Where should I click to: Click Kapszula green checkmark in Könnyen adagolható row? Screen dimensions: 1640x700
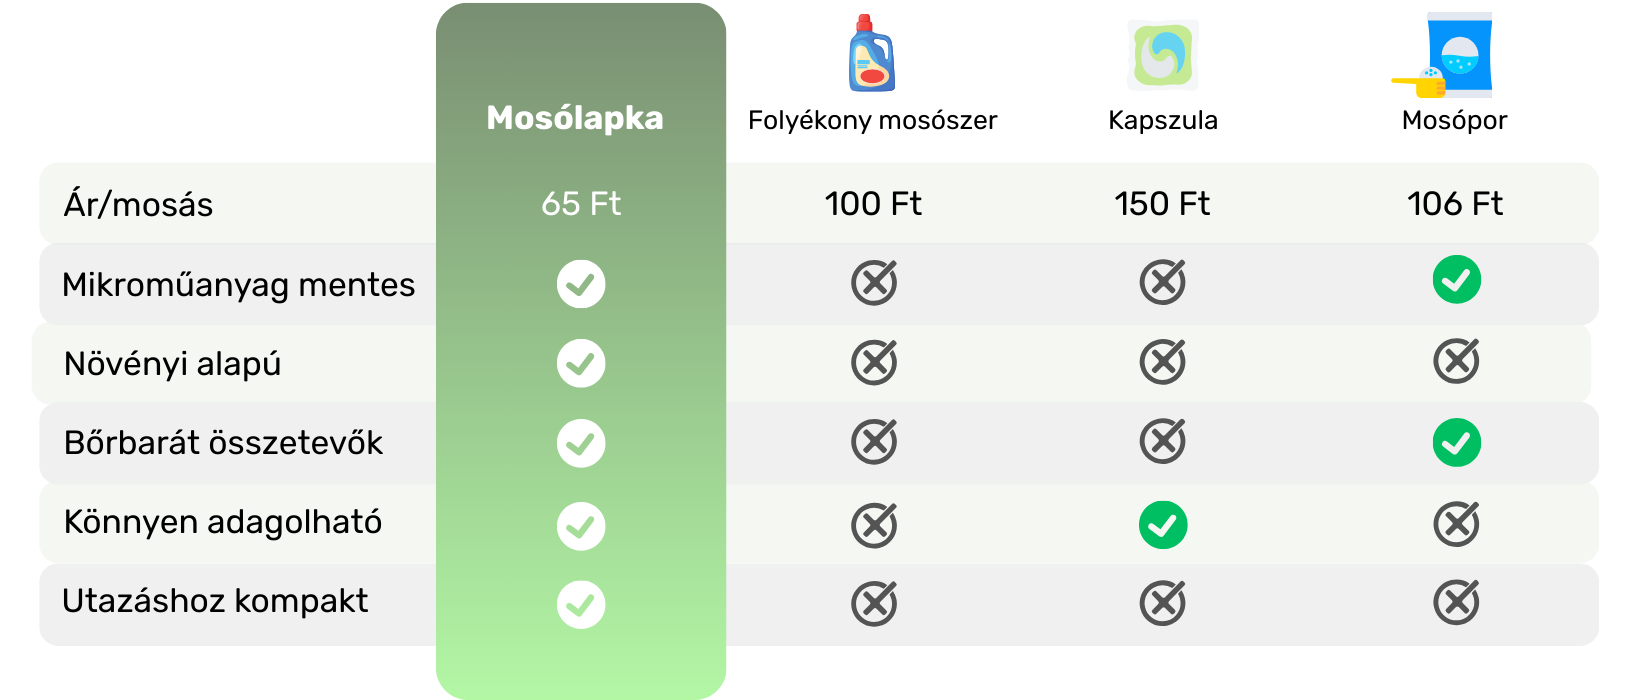pyautogui.click(x=1163, y=525)
